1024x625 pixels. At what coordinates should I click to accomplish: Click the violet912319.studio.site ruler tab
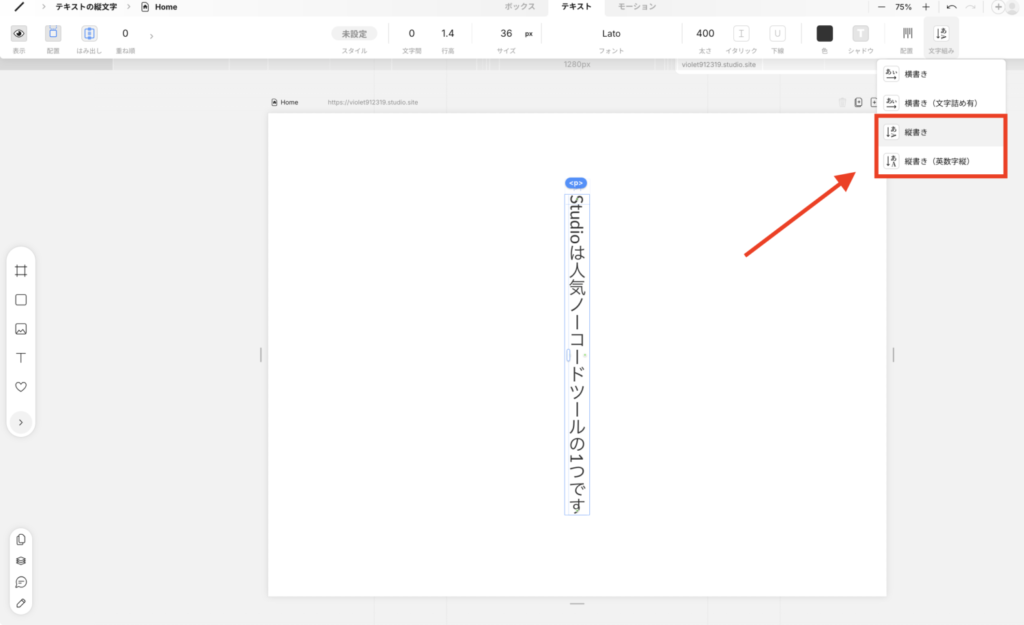click(x=718, y=65)
